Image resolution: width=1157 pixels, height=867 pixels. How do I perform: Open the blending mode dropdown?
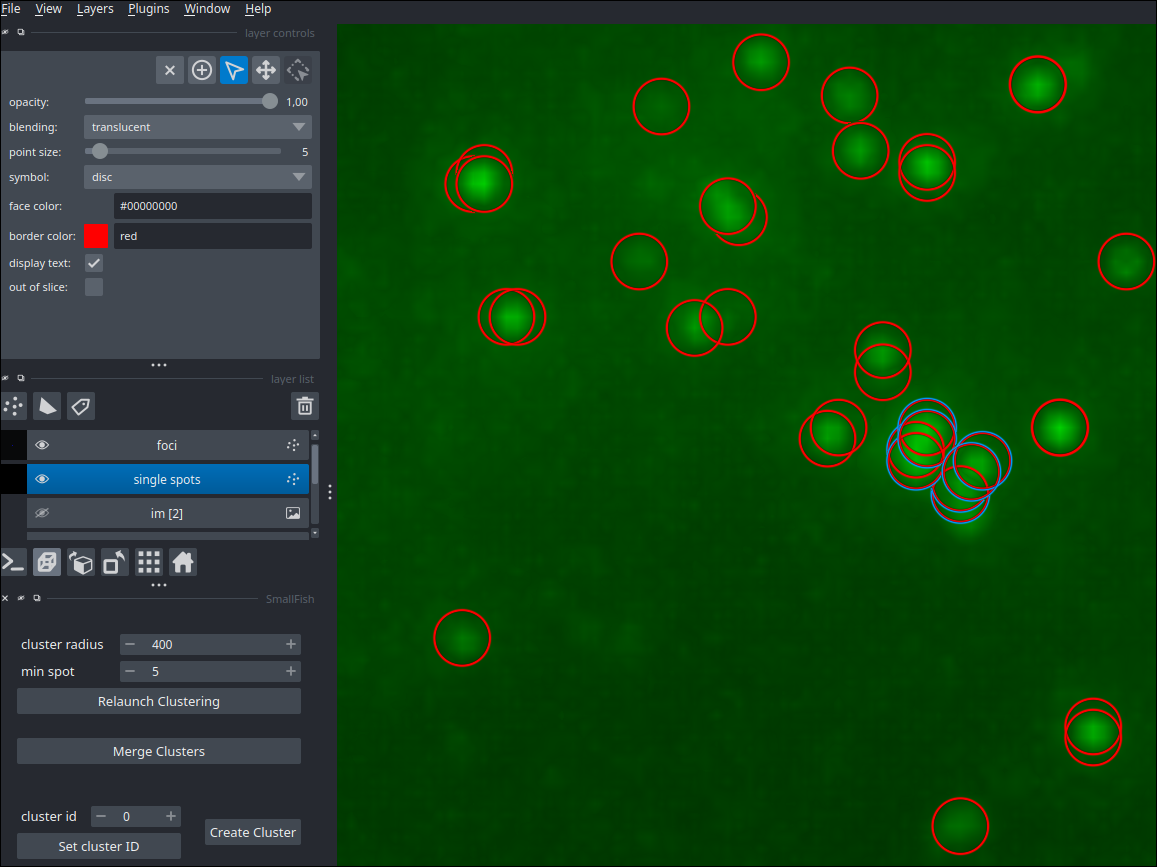tap(198, 127)
